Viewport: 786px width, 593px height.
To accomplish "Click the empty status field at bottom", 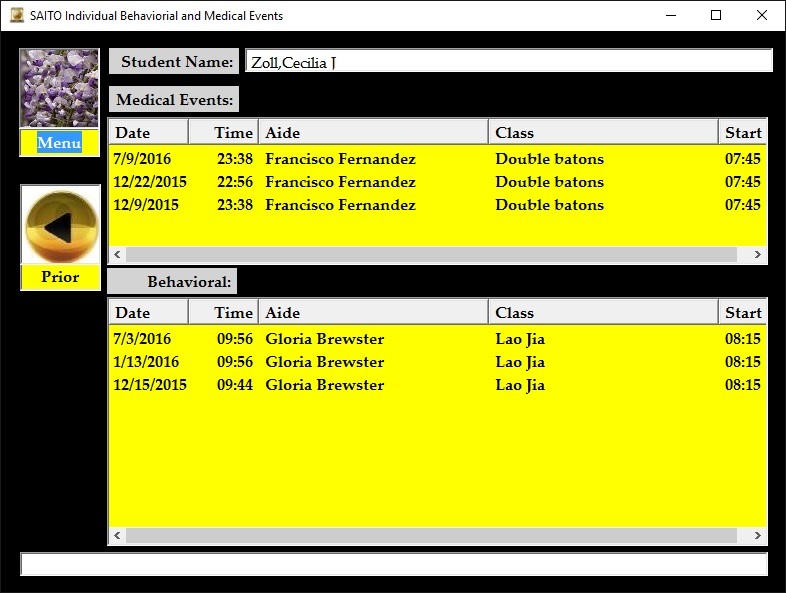I will point(393,564).
